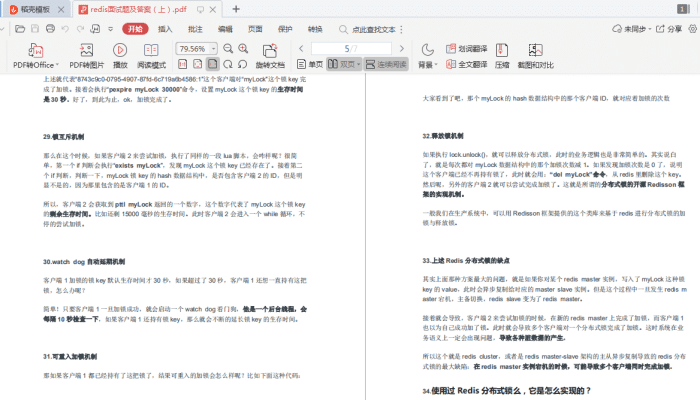The image size is (700, 400).
Task: Open the 插入 menu tab
Action: [x=165, y=30]
